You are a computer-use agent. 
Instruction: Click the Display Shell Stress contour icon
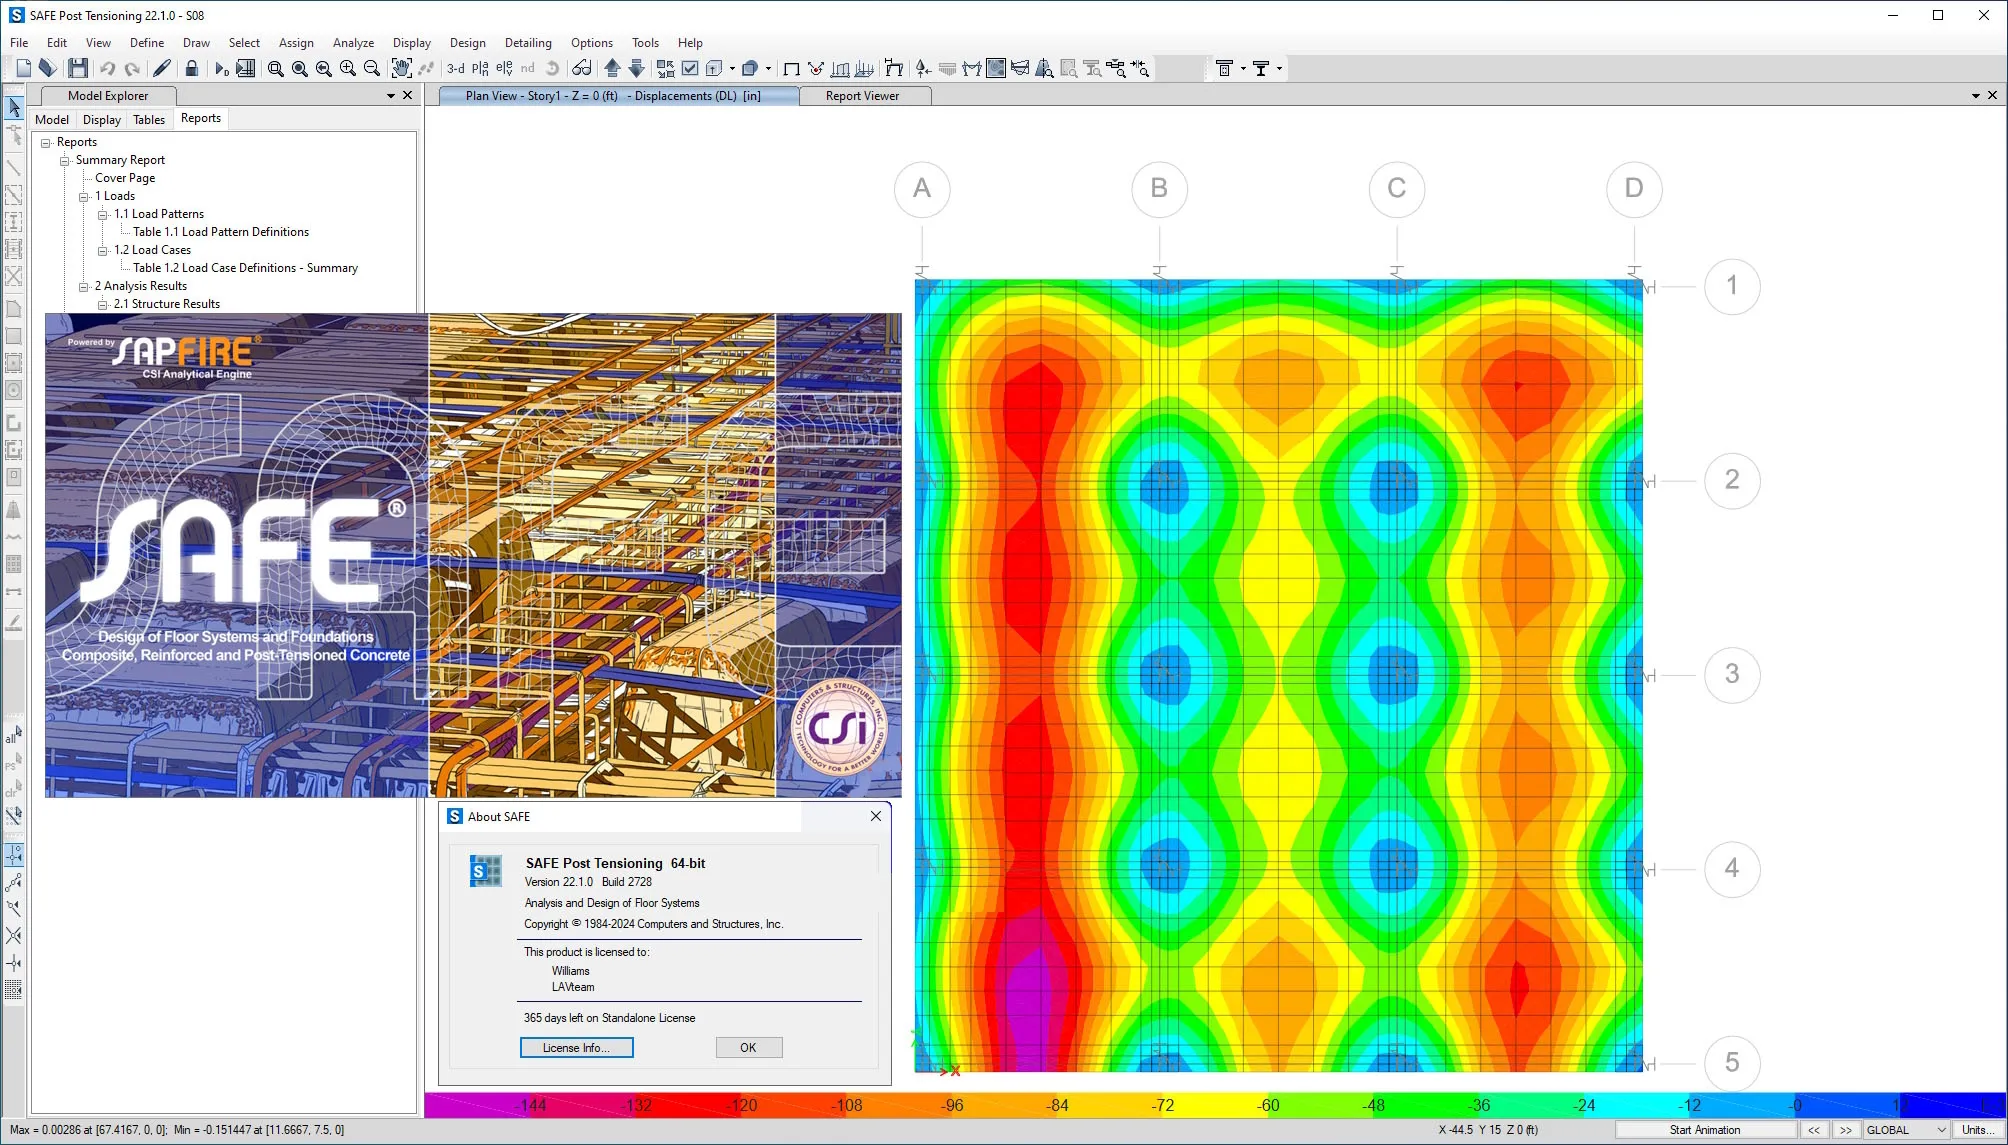tap(996, 68)
